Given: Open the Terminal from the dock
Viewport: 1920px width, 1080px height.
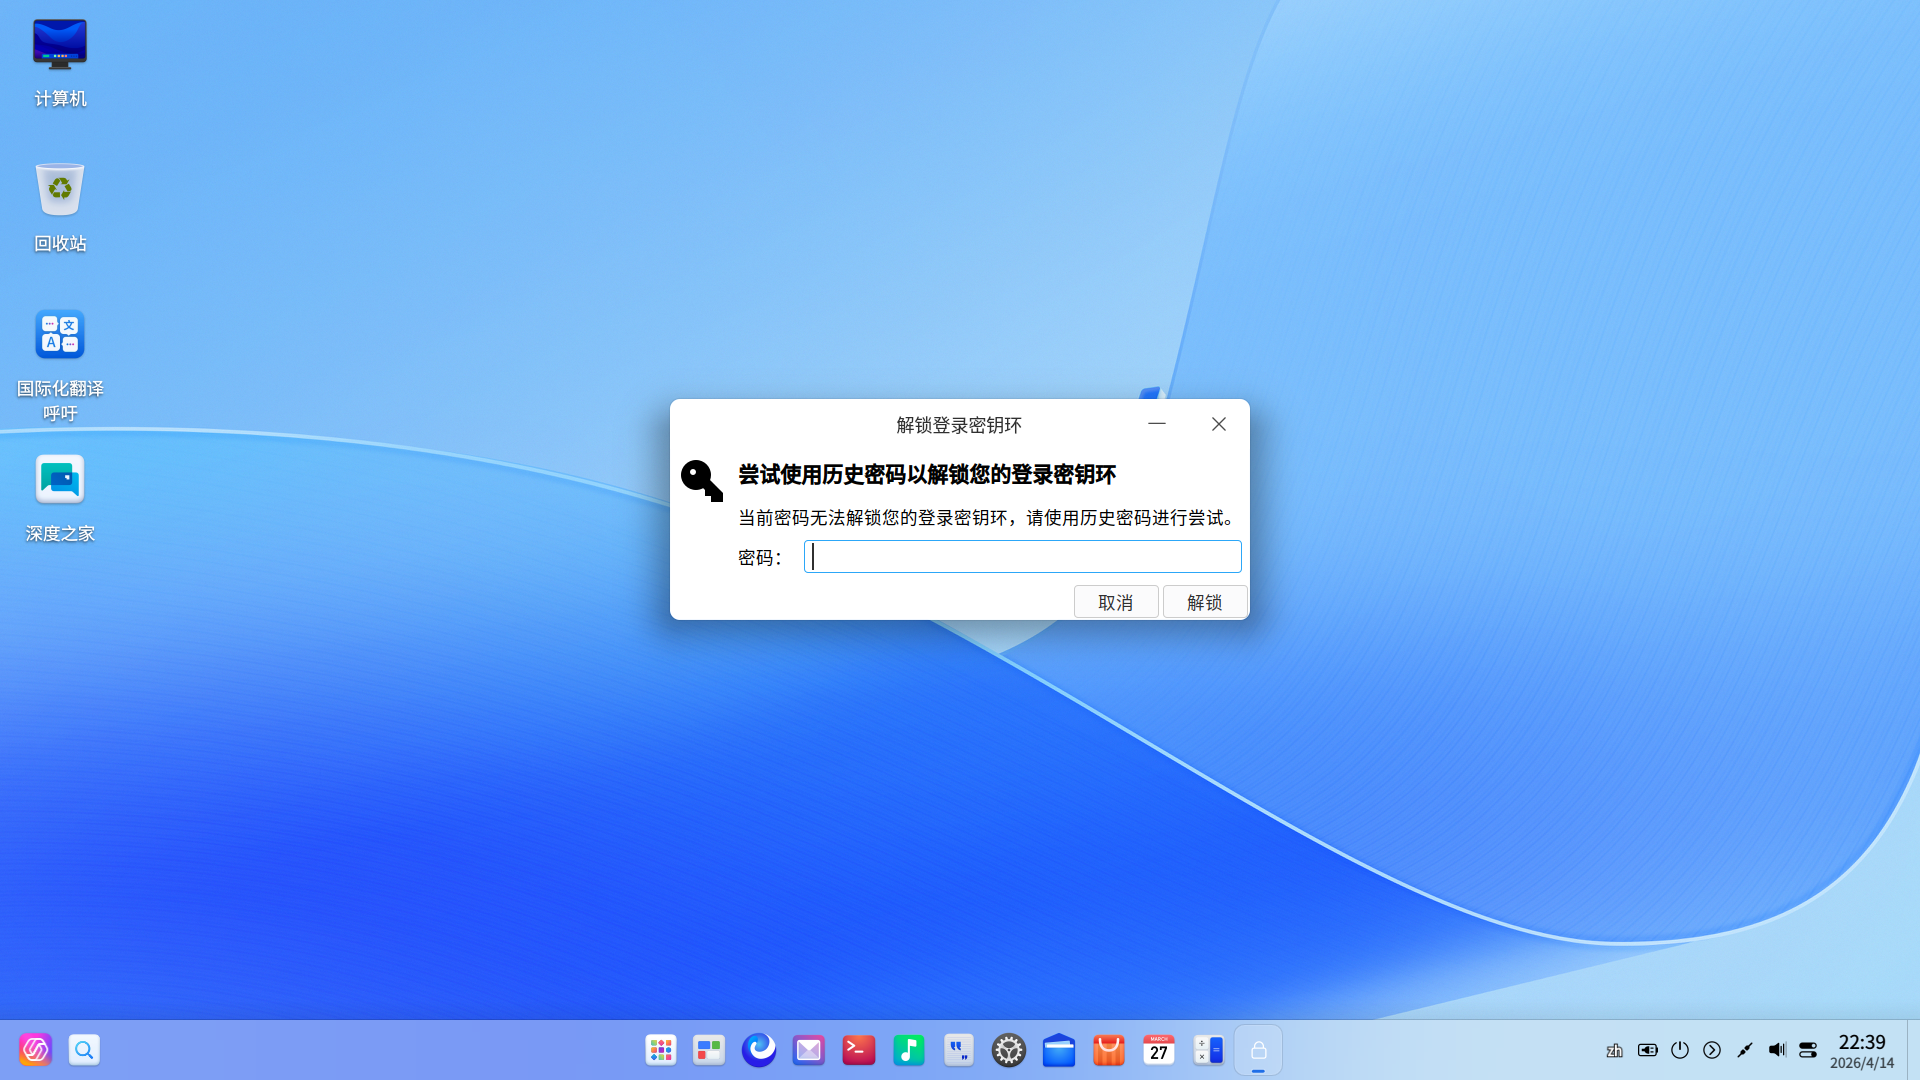Looking at the screenshot, I should pos(858,1050).
